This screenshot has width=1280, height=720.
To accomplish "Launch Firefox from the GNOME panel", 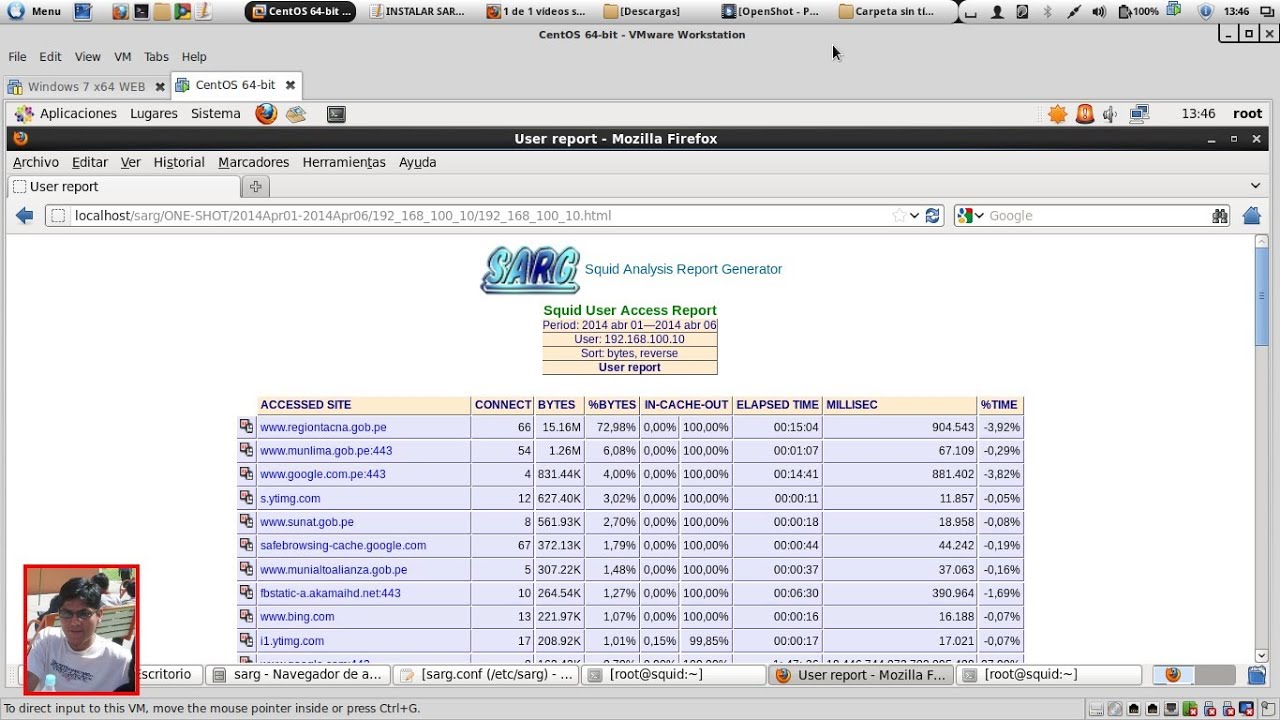I will [265, 113].
